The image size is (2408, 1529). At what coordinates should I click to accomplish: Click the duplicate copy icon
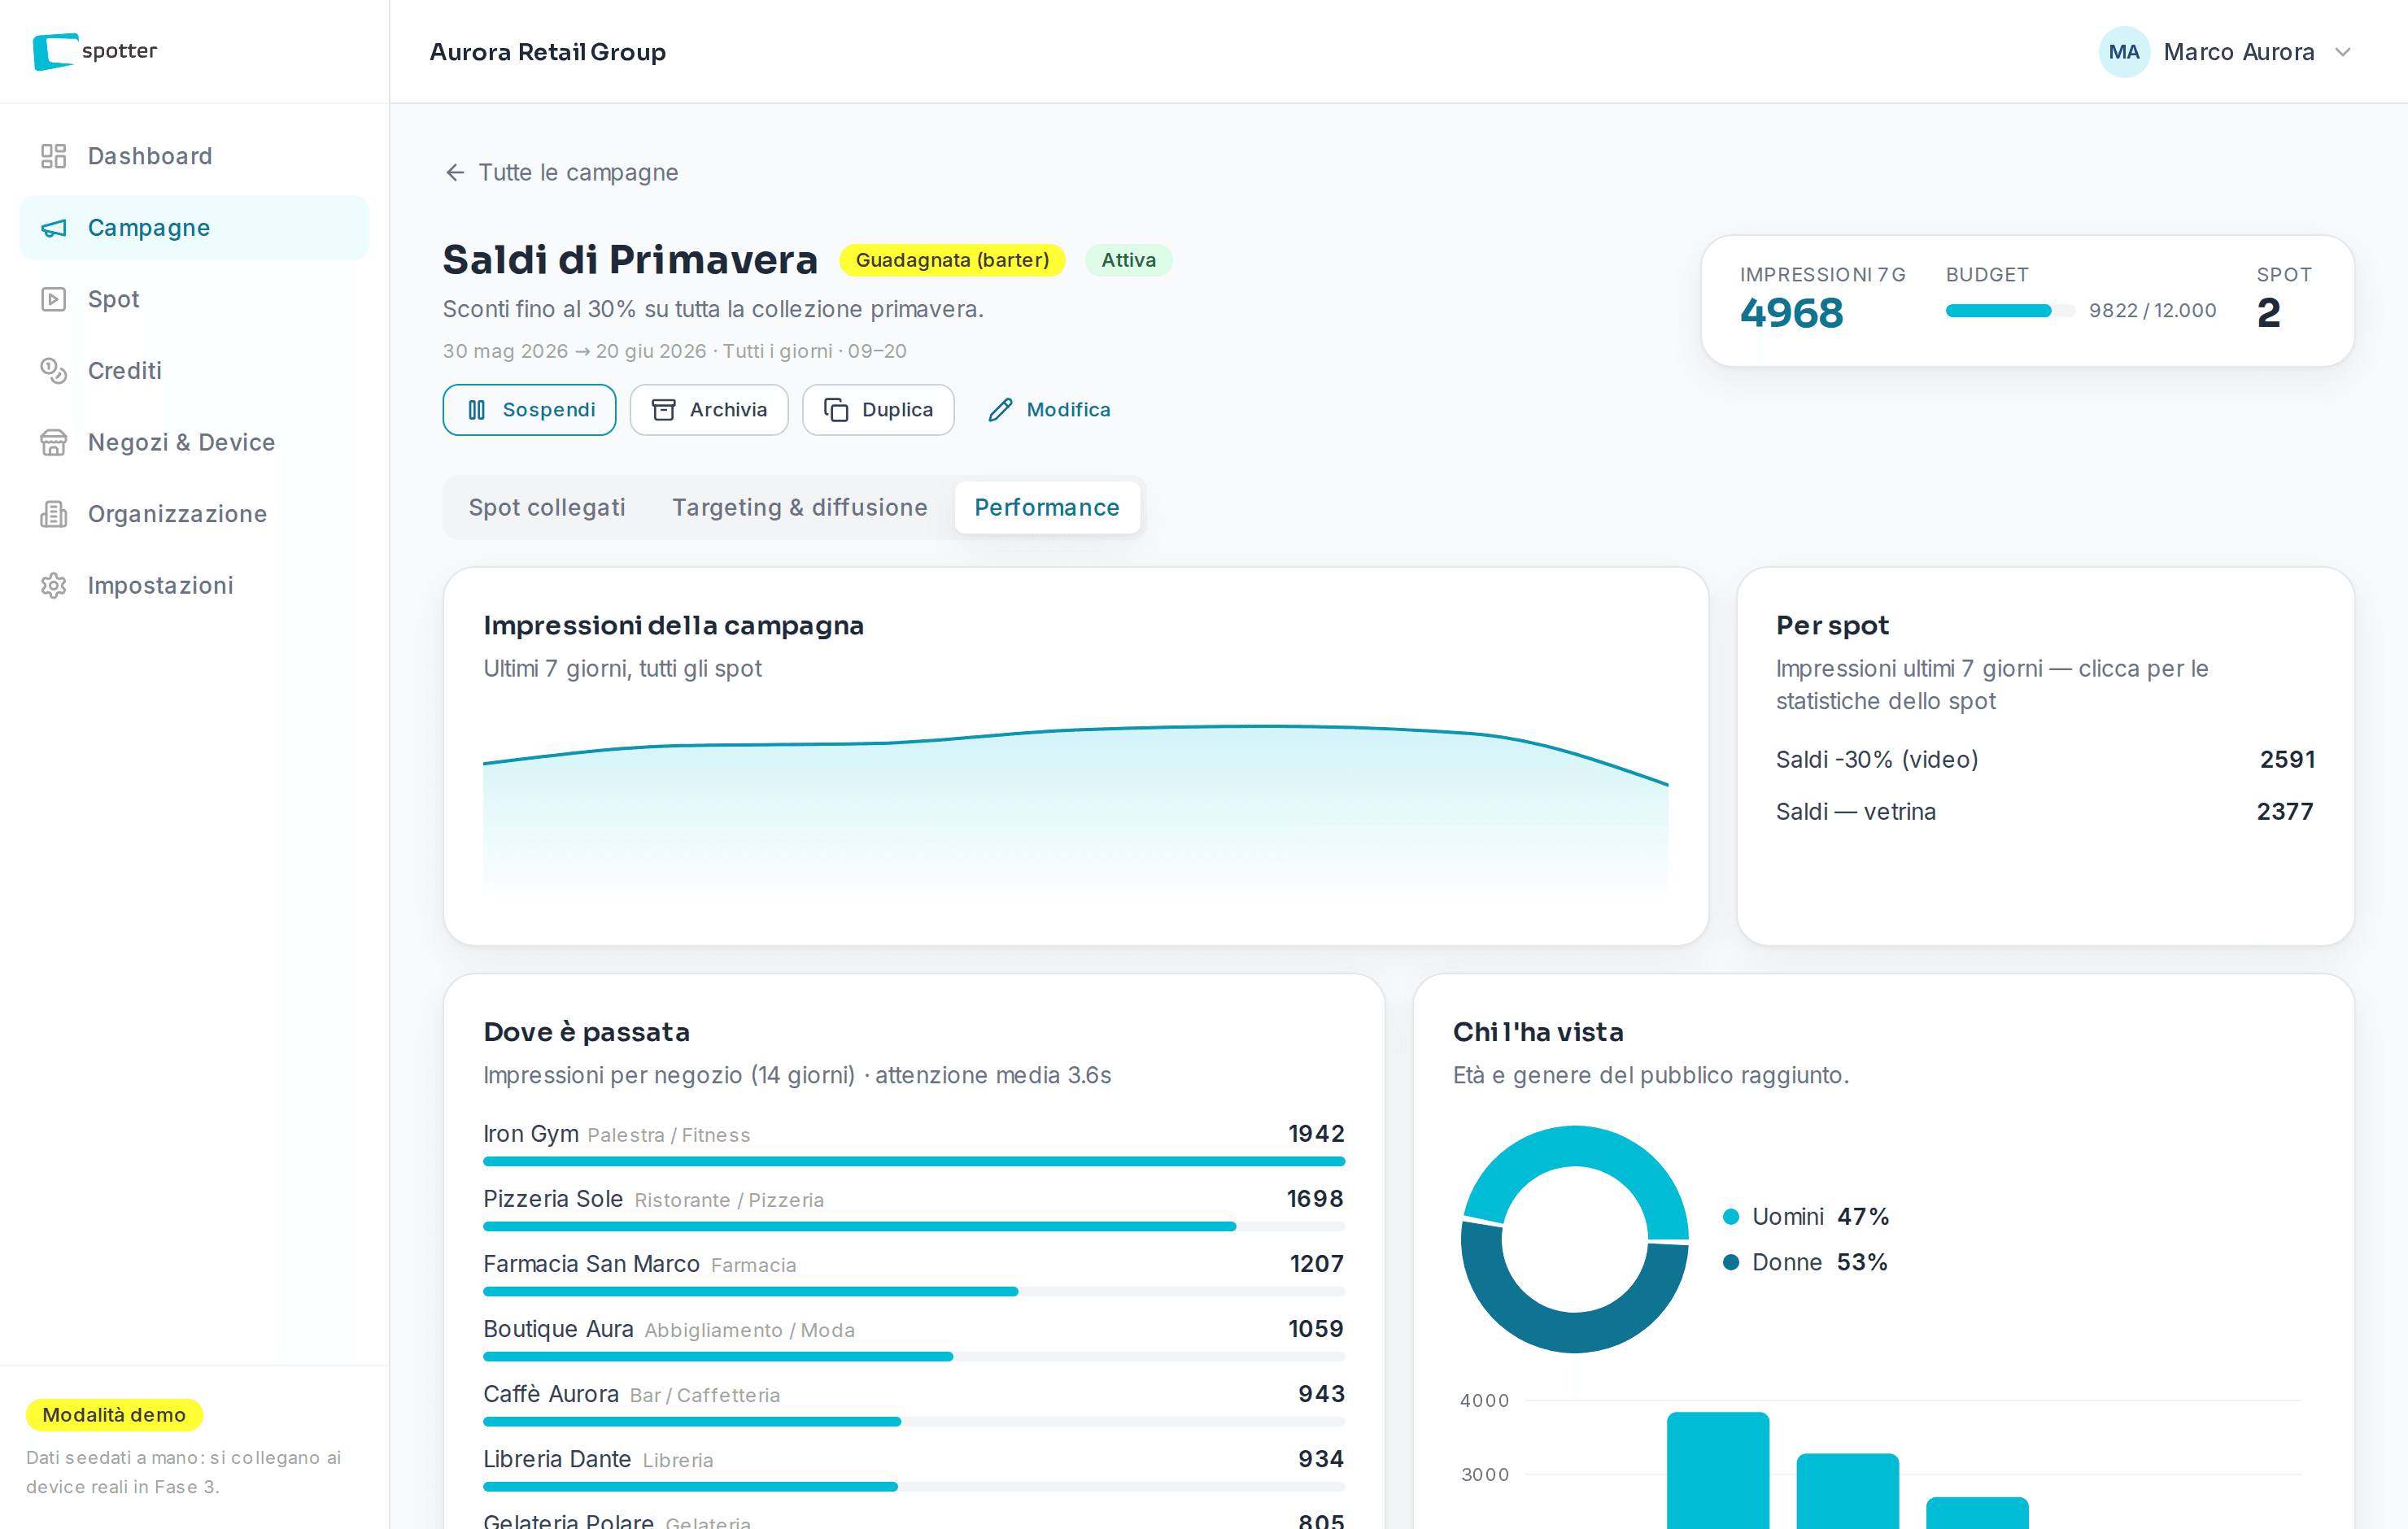[x=836, y=410]
